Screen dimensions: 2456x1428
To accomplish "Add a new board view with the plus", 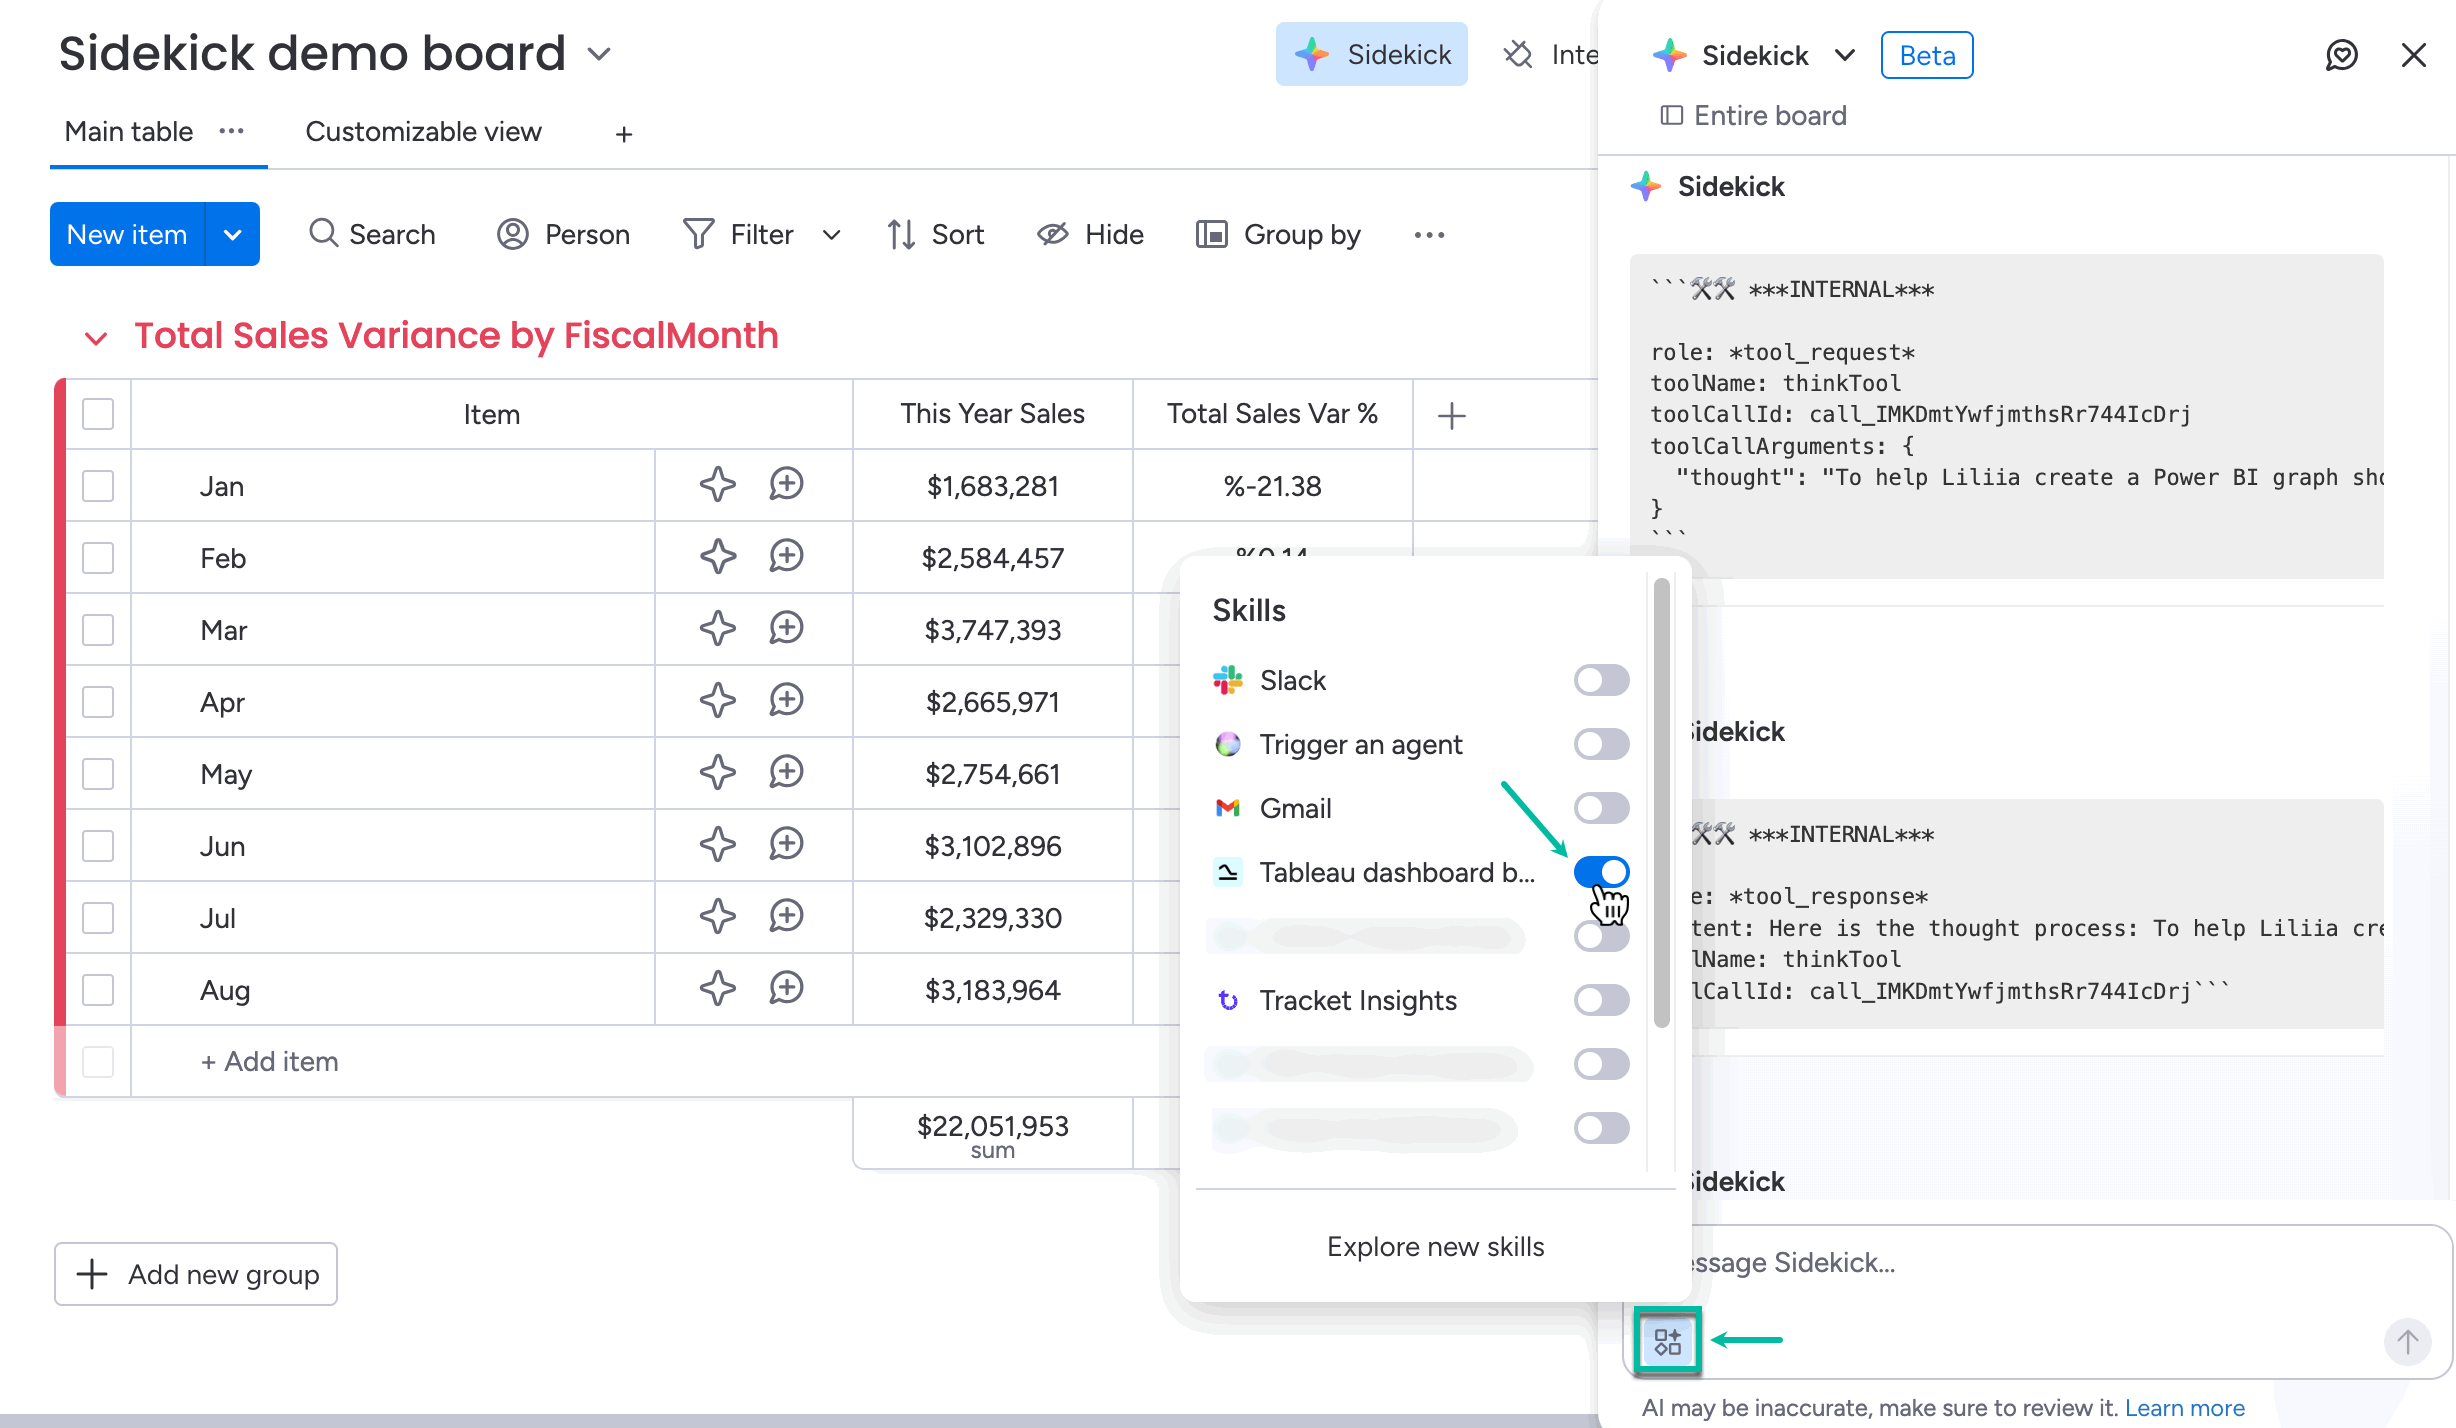I will (x=624, y=134).
